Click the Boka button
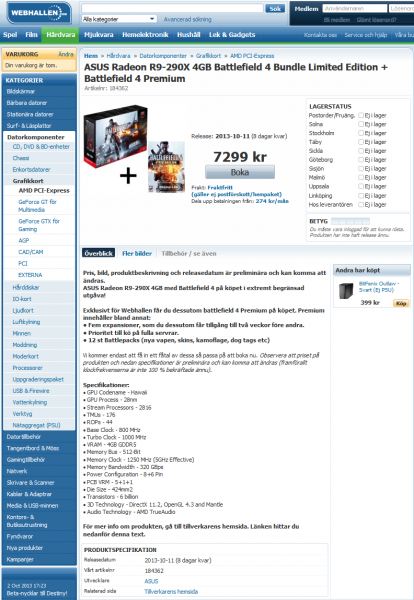 [x=240, y=172]
